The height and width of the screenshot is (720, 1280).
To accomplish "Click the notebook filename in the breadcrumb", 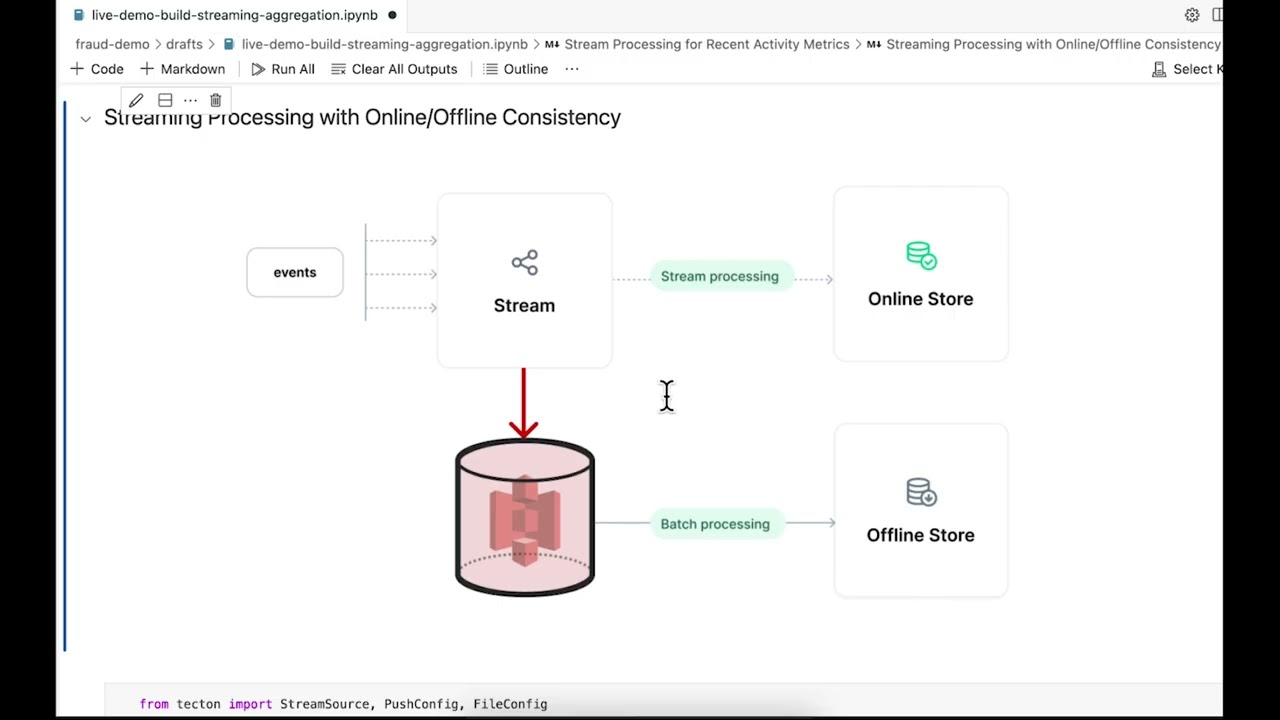I will pyautogui.click(x=384, y=44).
